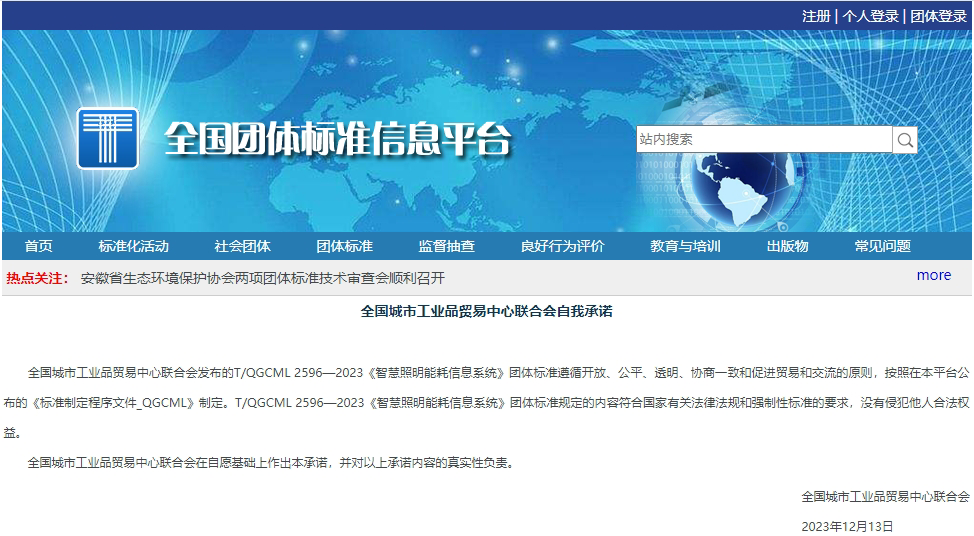Click the text 《标准制定程序文件_QGCML》
The width and height of the screenshot is (974, 536).
(x=111, y=402)
